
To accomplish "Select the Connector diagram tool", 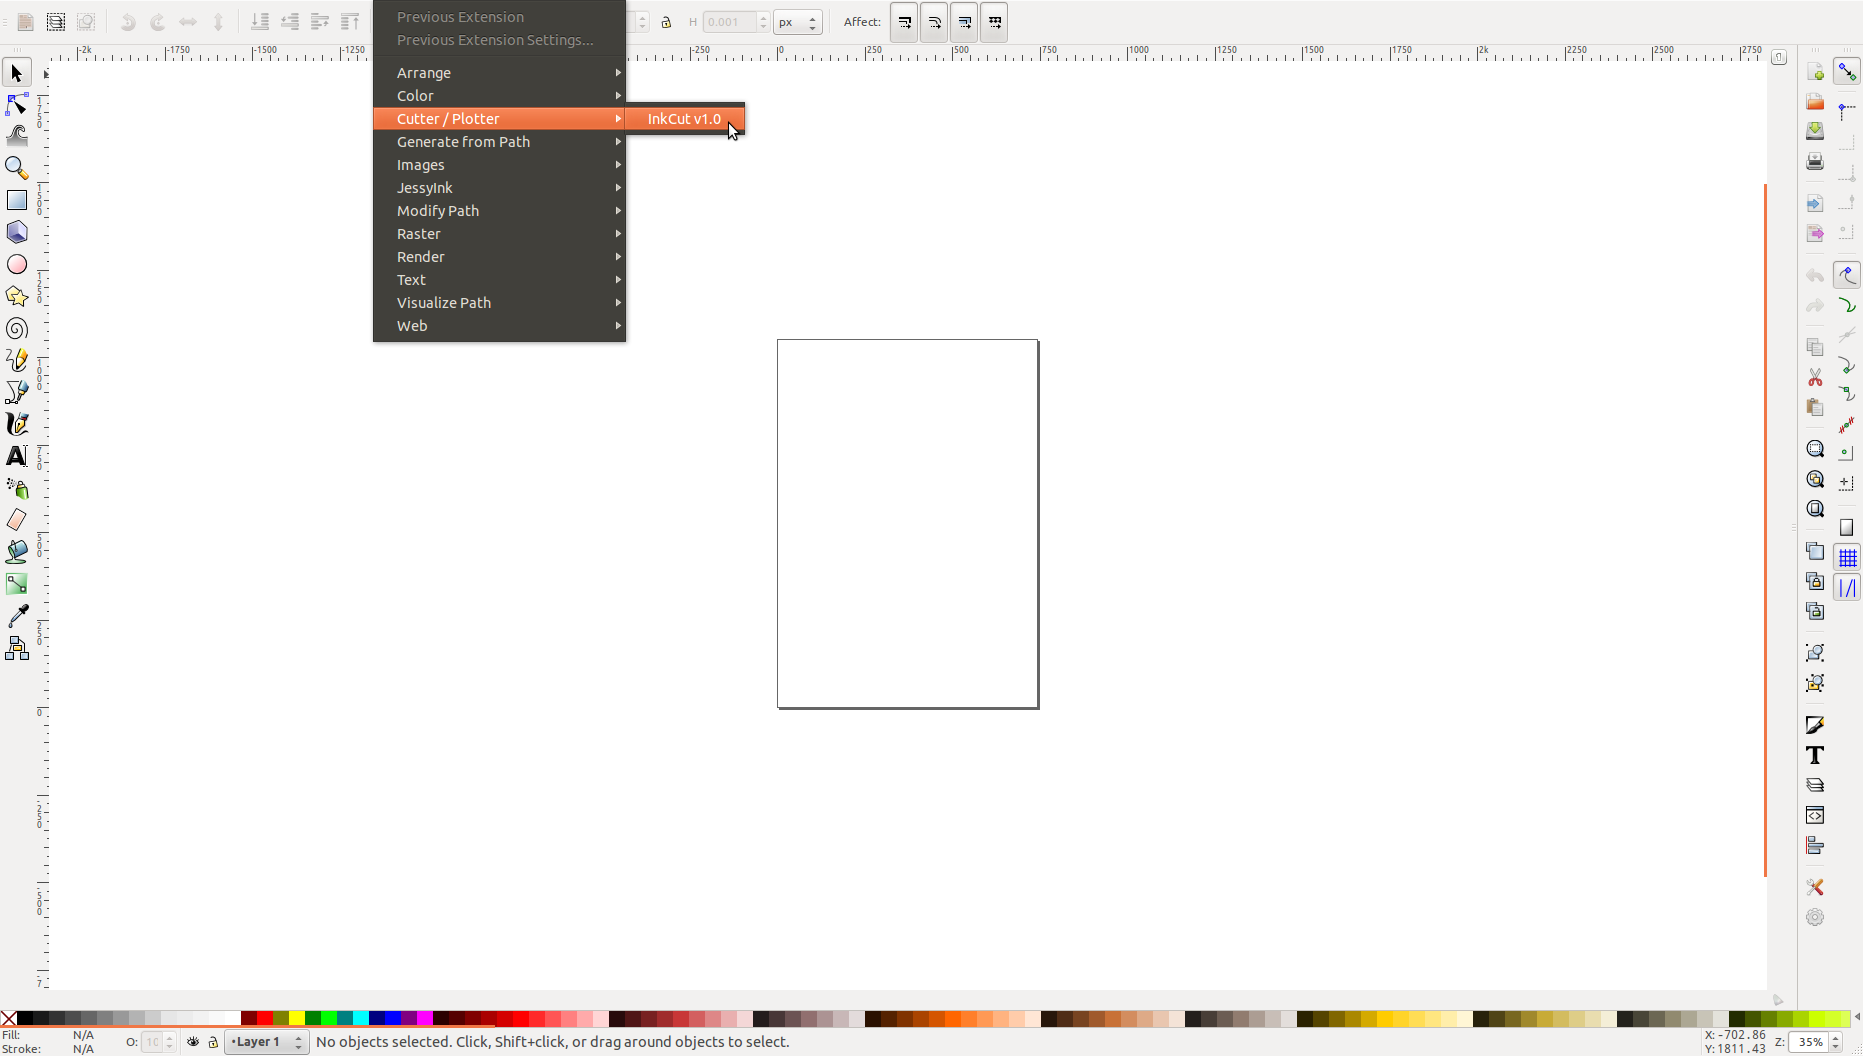I will (x=17, y=649).
